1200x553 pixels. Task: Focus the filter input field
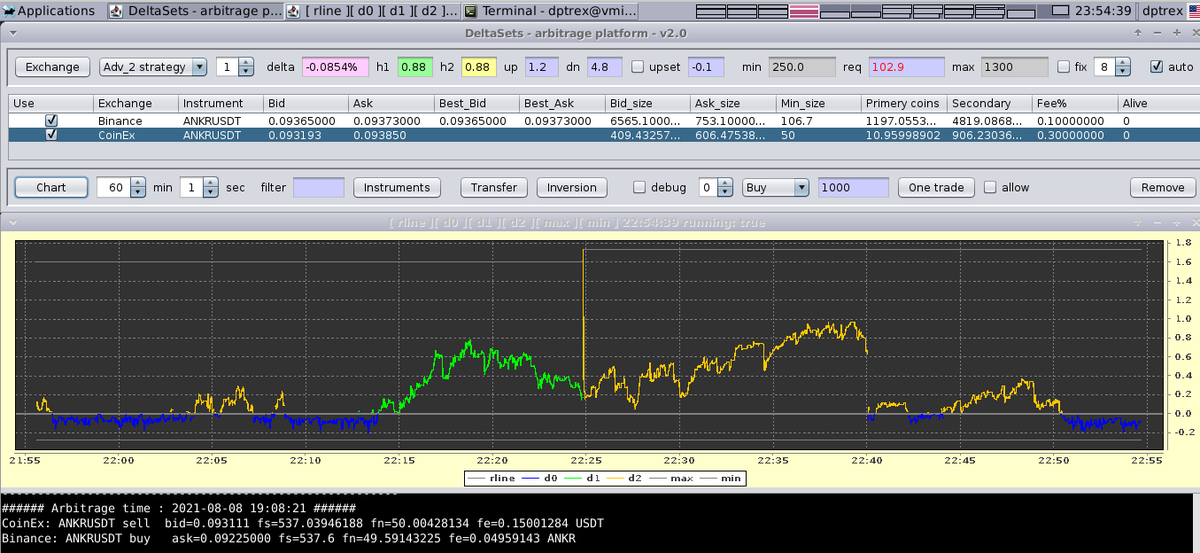[319, 187]
